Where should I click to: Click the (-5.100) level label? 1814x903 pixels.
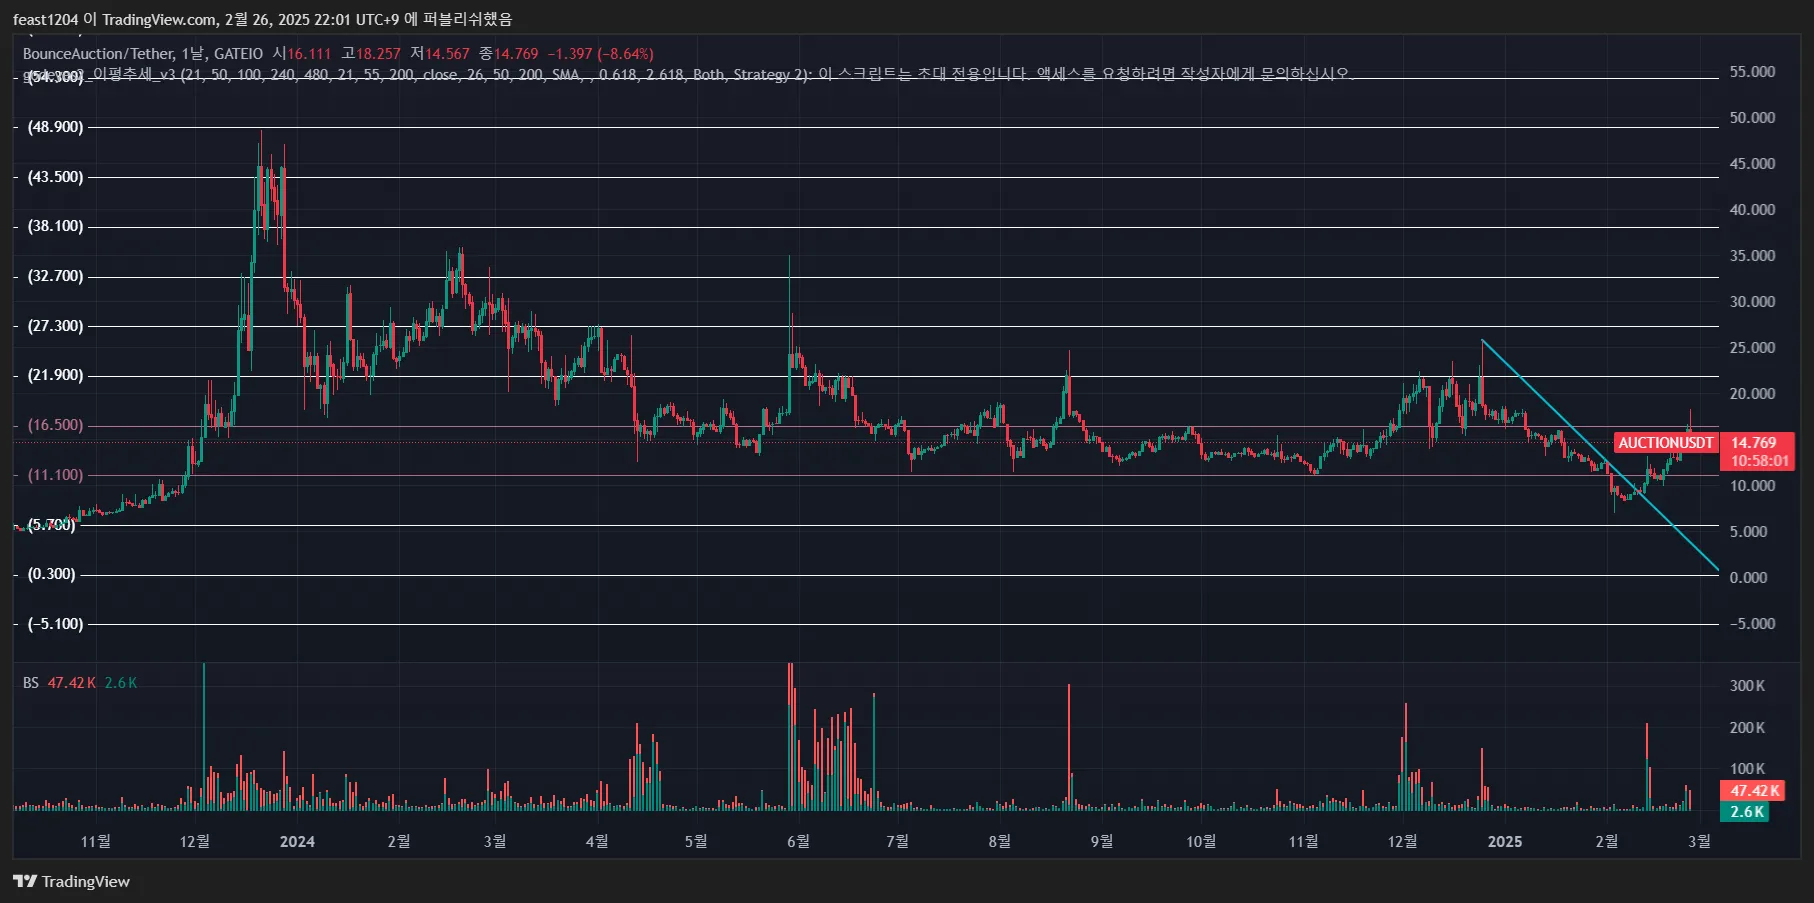[x=56, y=624]
